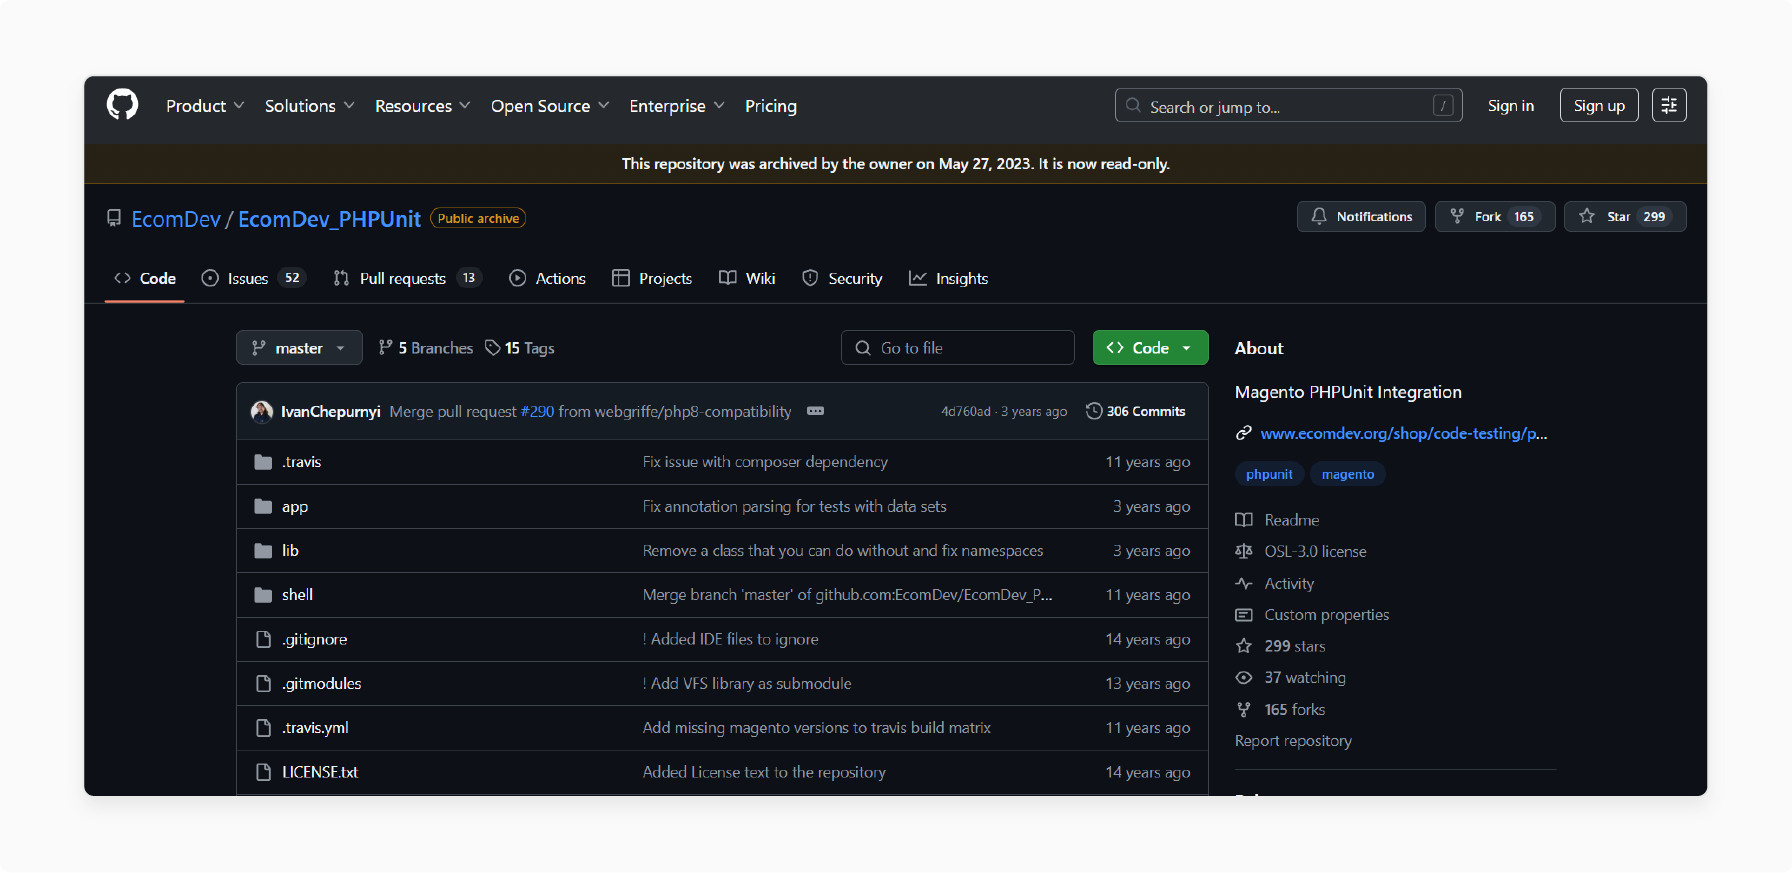1792x873 pixels.
Task: Open the Pull requests tab
Action: 406,279
